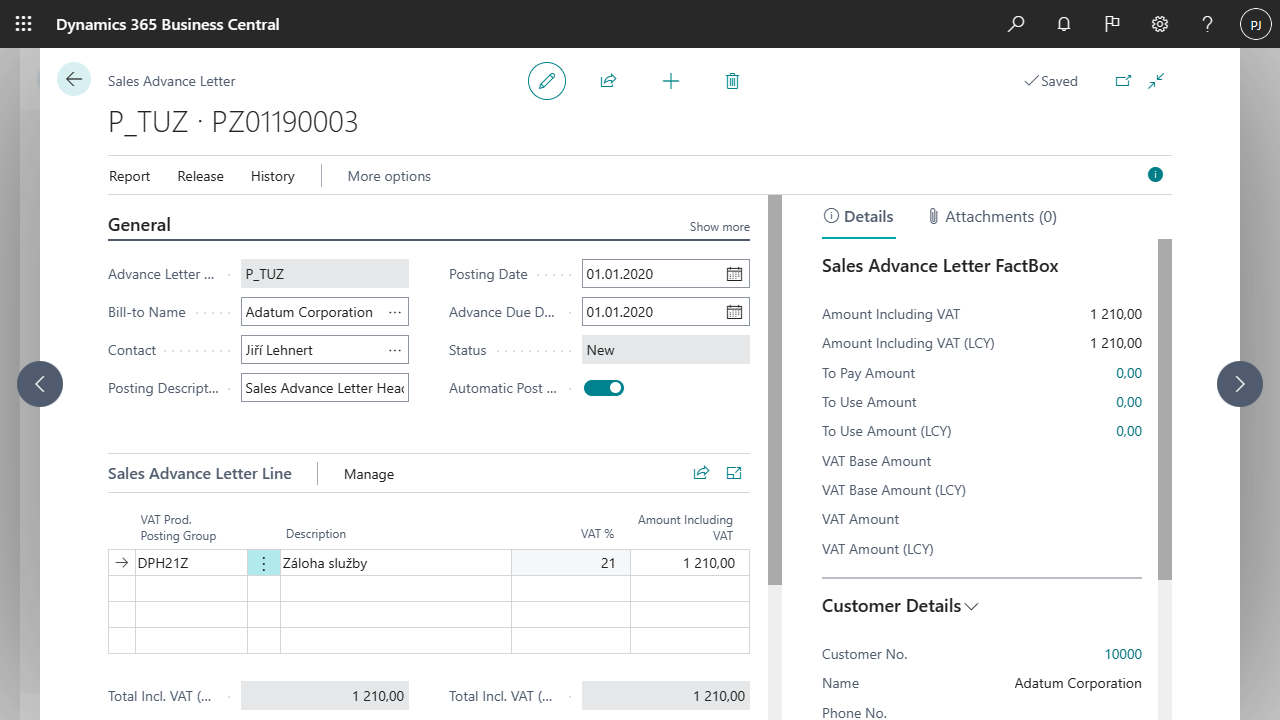This screenshot has width=1280, height=720.
Task: Open the app launcher waffle menu
Action: 24,24
